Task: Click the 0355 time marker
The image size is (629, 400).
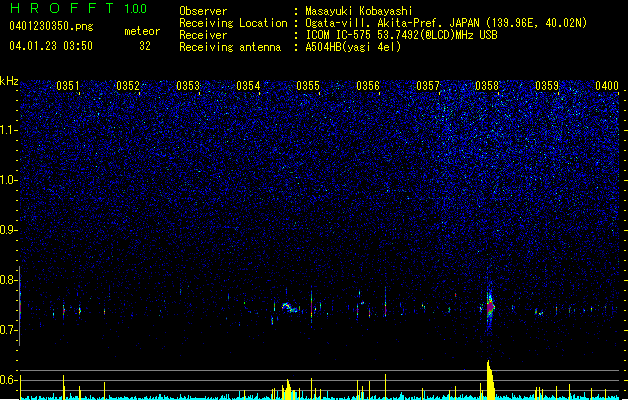Action: click(308, 86)
